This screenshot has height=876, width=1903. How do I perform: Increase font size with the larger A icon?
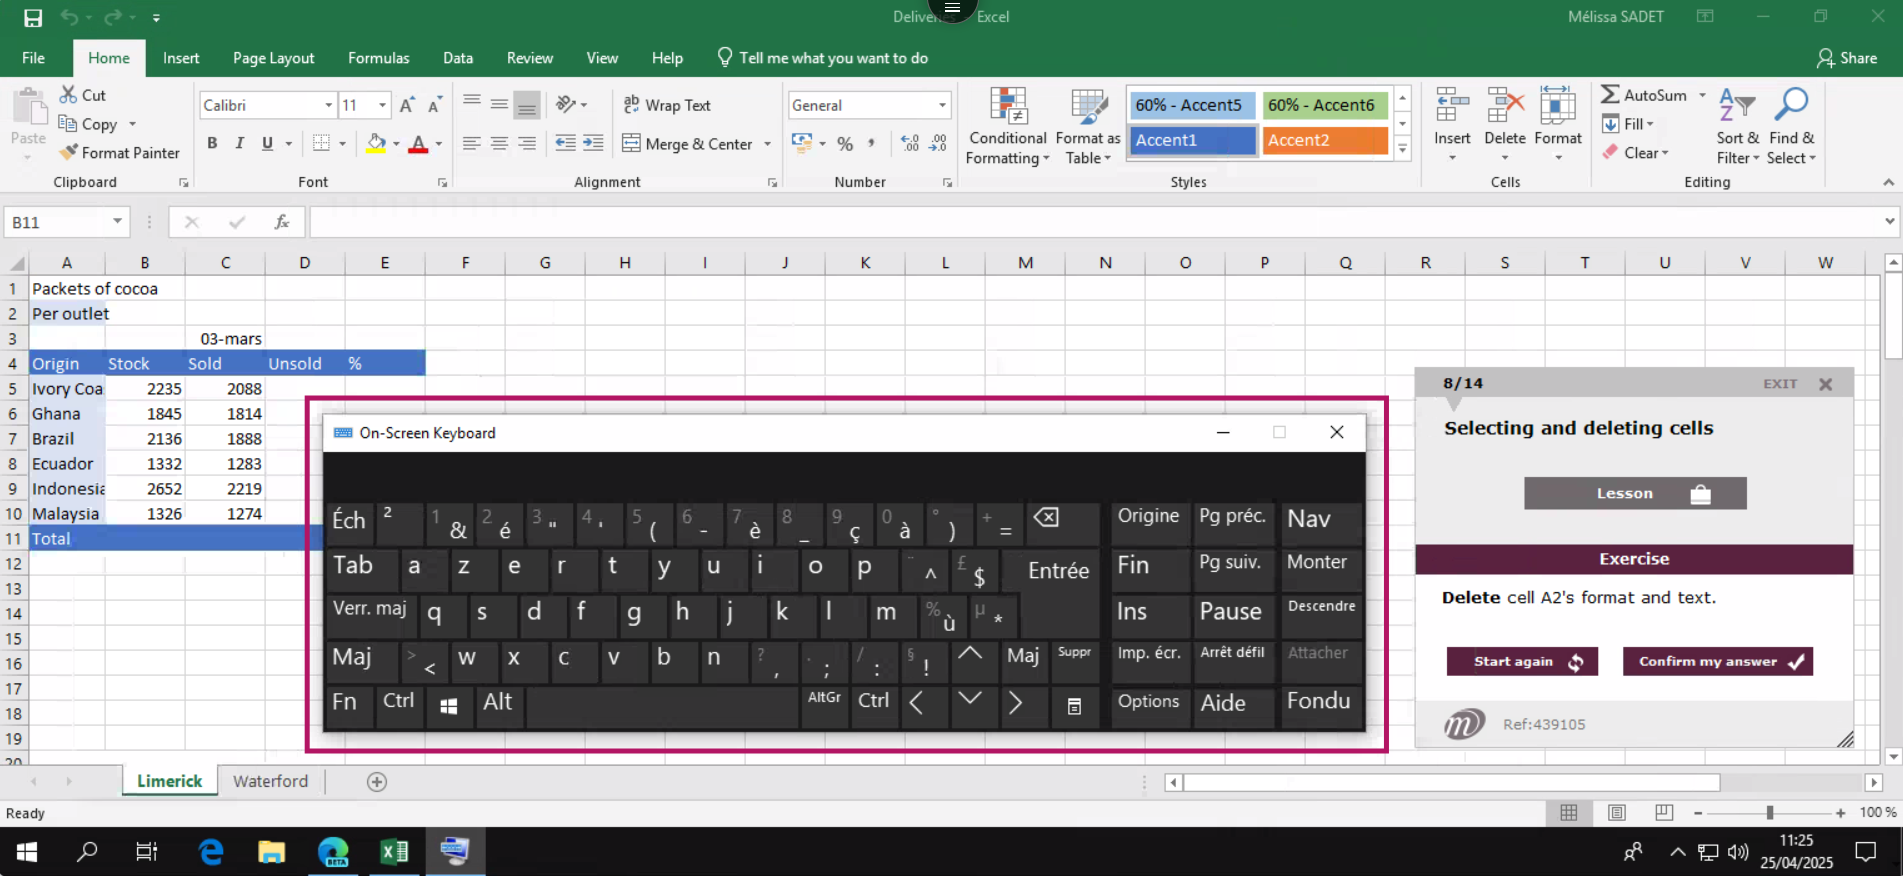(407, 105)
